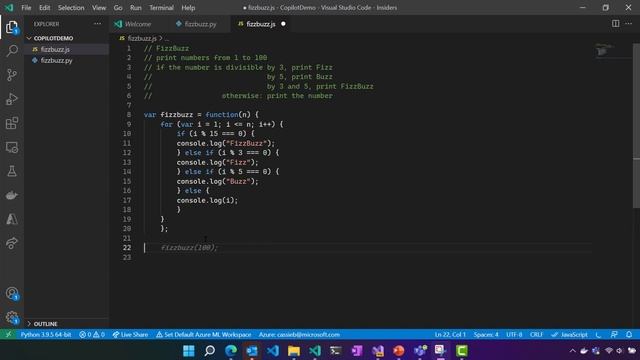
Task: Show hidden system tray icons
Action: 572,351
